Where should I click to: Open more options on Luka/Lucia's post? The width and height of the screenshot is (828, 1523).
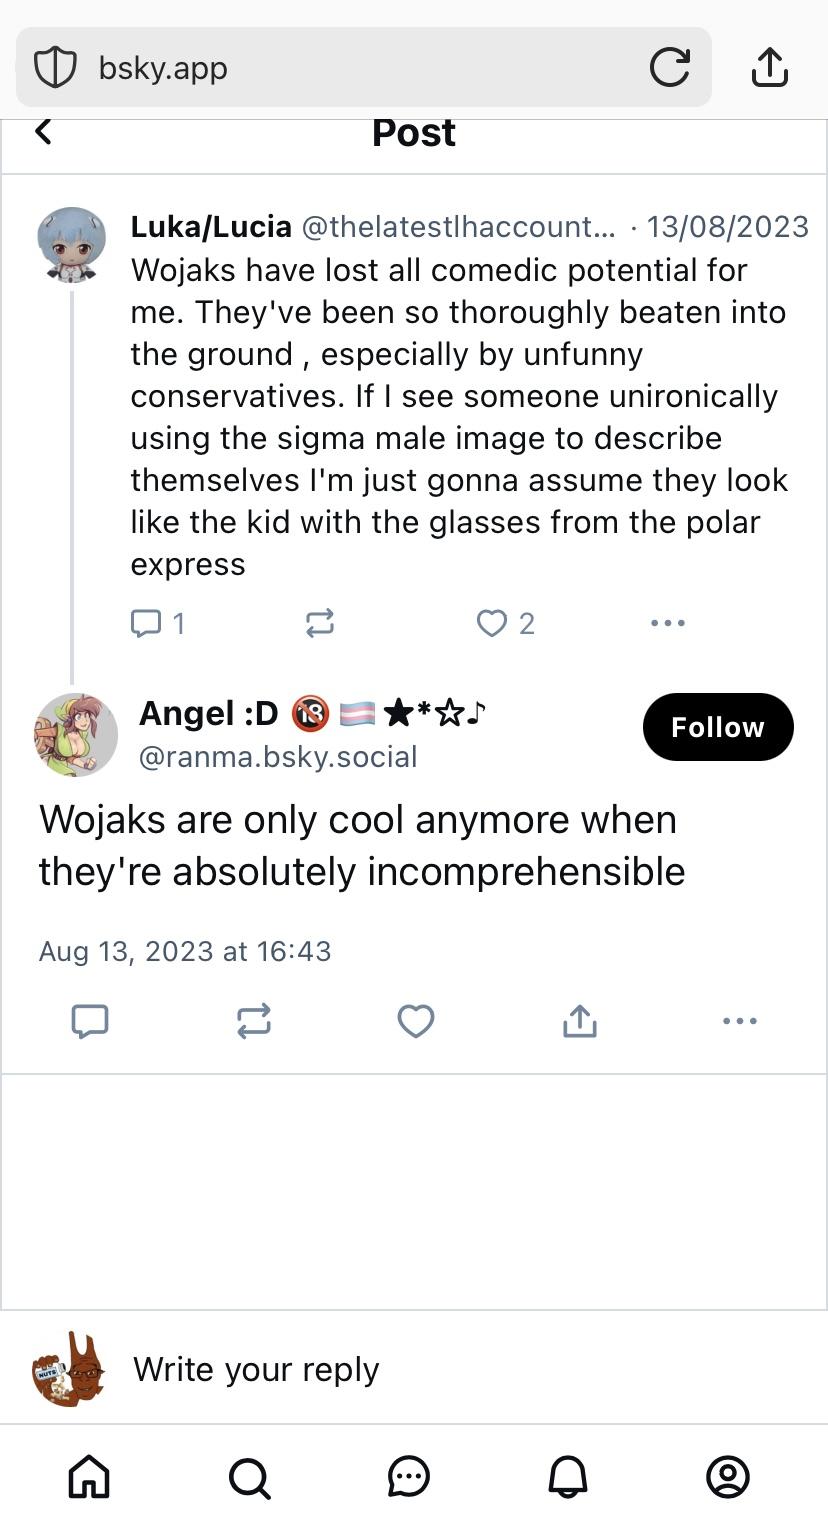667,623
